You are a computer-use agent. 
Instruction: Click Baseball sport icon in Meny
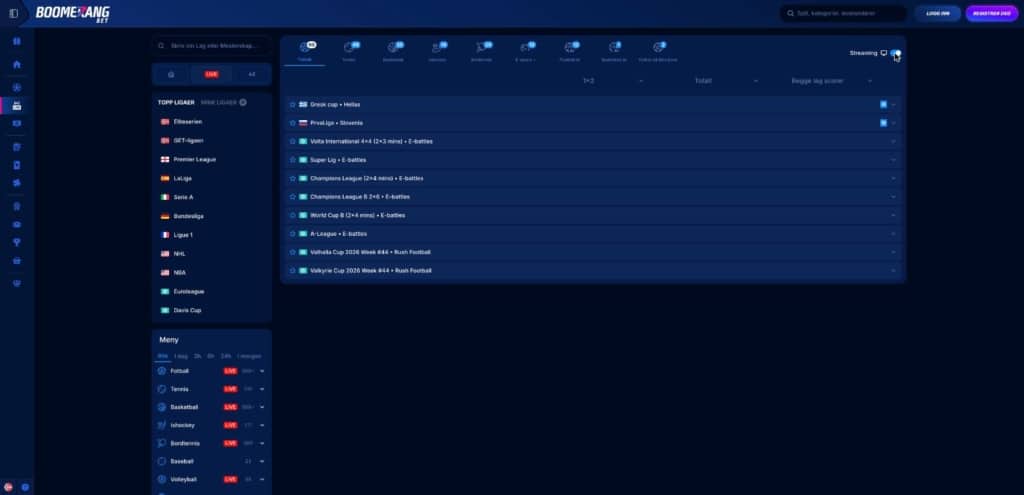[162, 461]
